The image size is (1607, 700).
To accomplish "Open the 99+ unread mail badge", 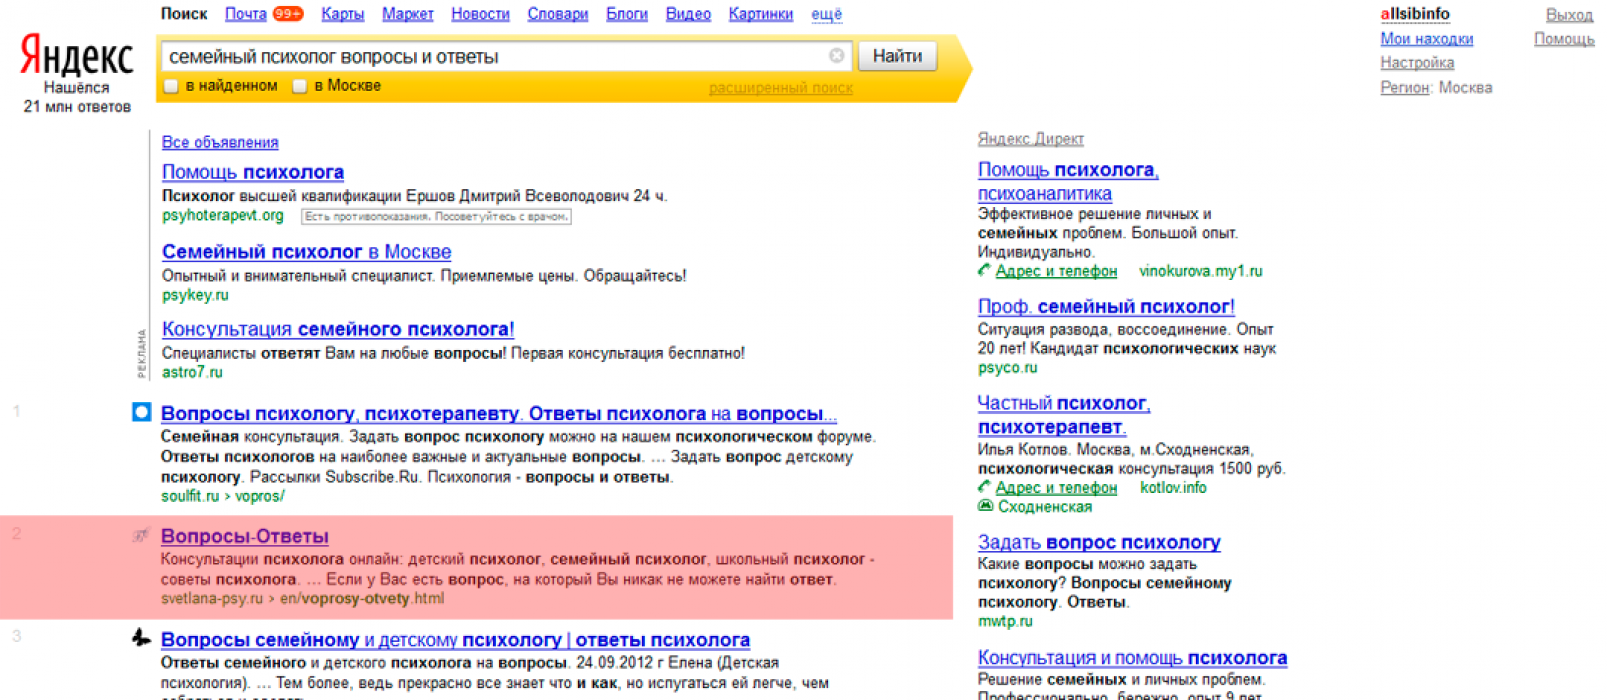I will click(288, 14).
